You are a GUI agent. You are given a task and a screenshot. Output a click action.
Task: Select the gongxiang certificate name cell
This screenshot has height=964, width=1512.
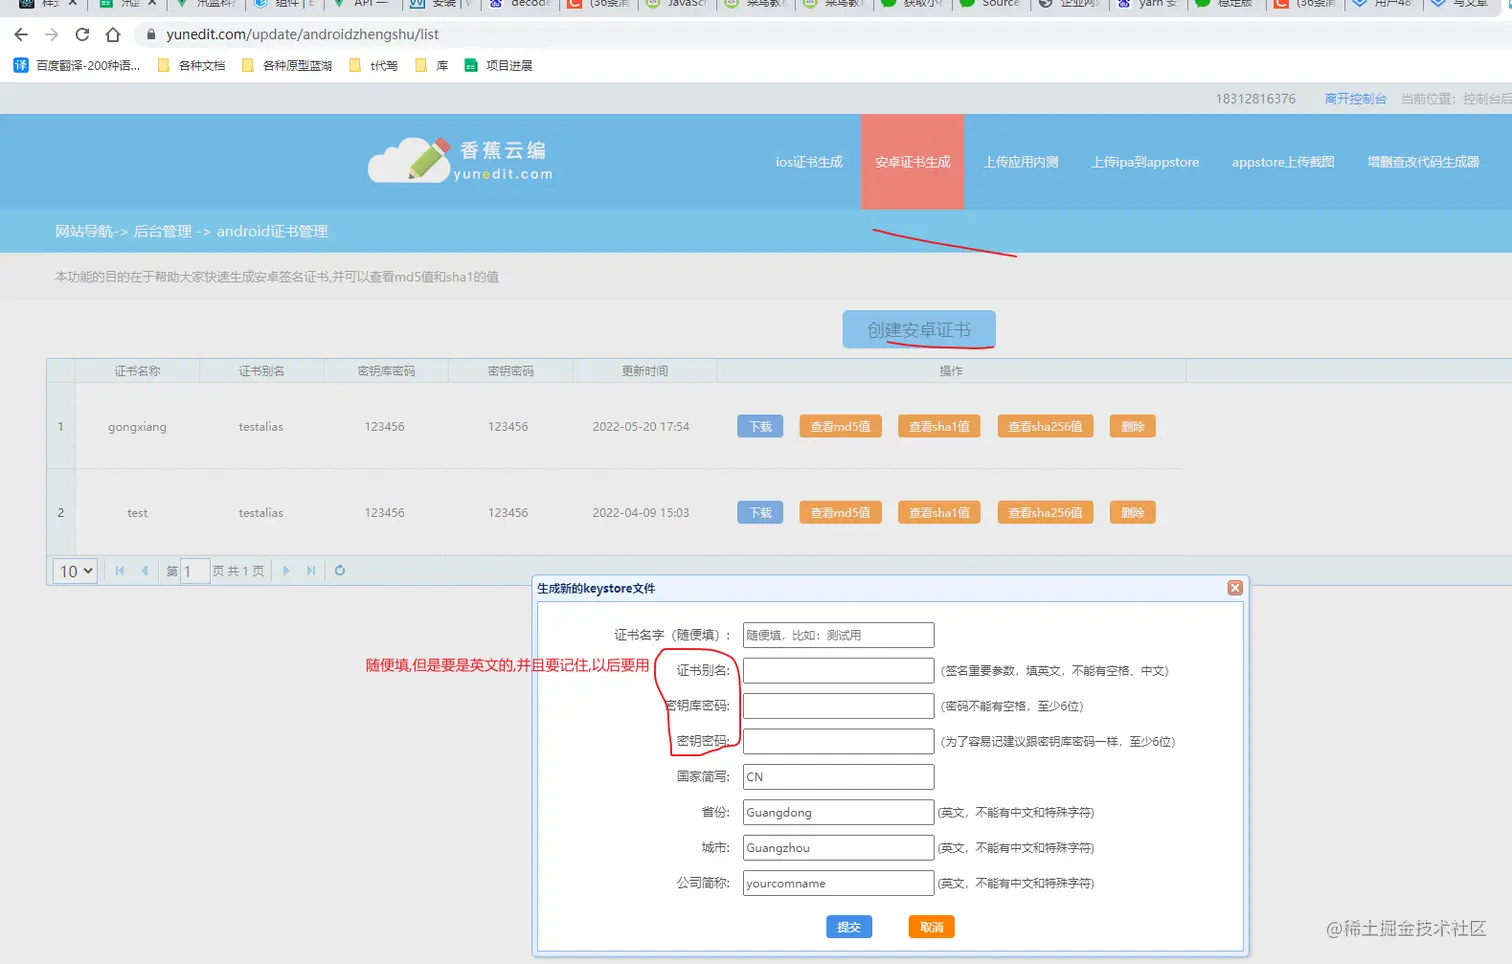pyautogui.click(x=137, y=427)
